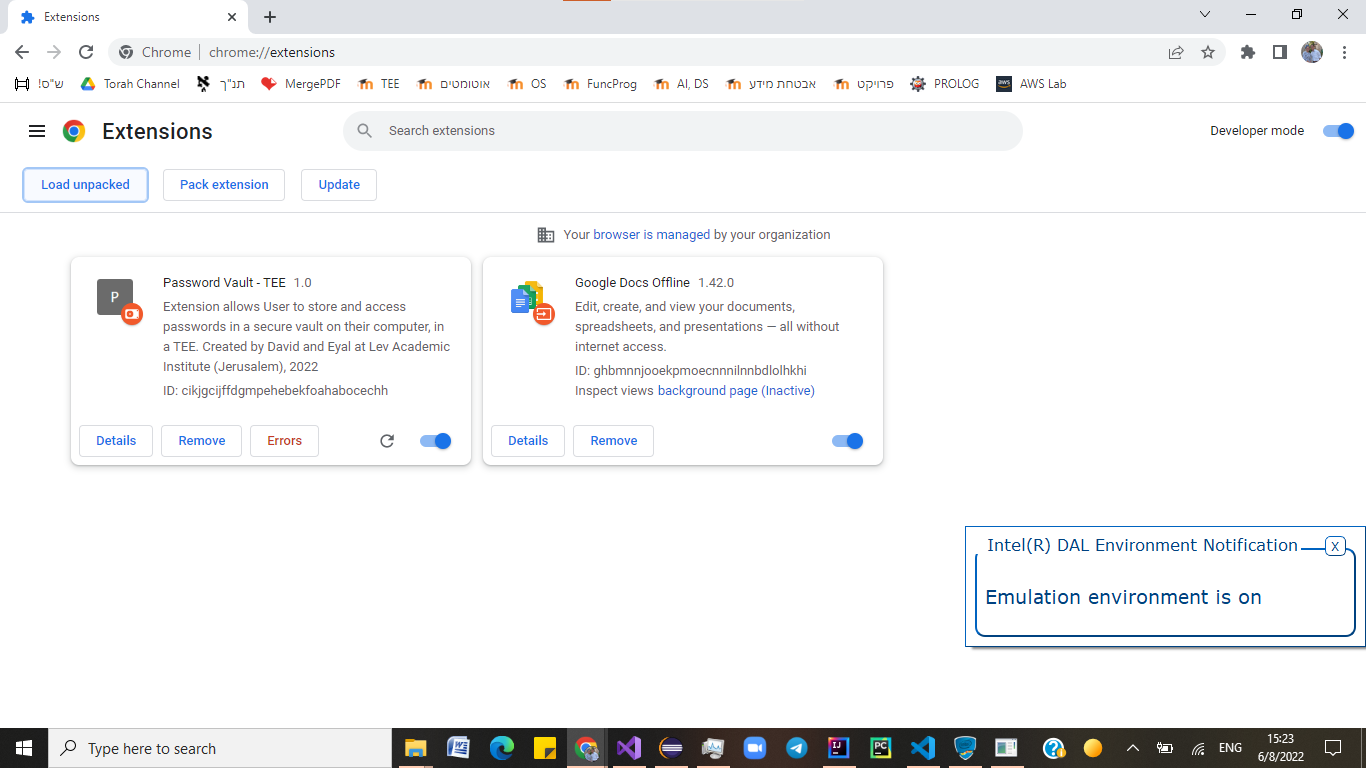This screenshot has width=1366, height=768.
Task: Click the share page icon in address bar
Action: [x=1176, y=52]
